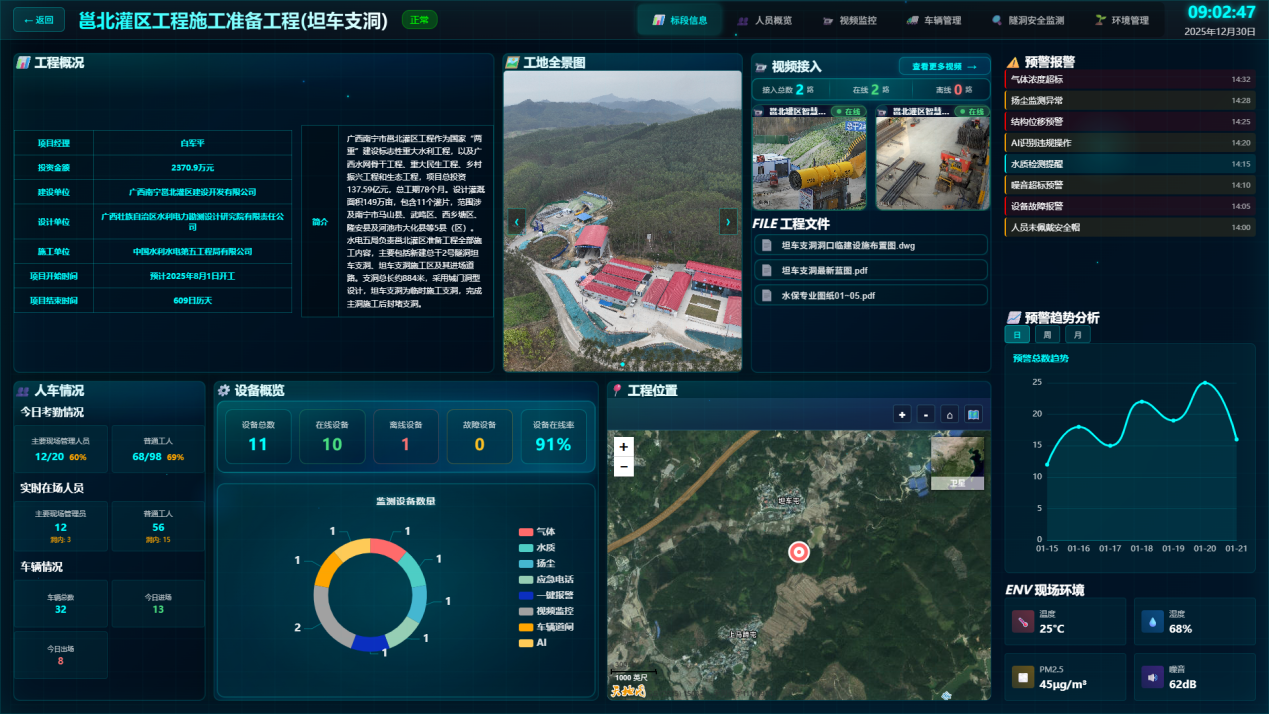The image size is (1269, 714).
Task: Click the white zoom-in plus on map
Action: pyautogui.click(x=624, y=447)
